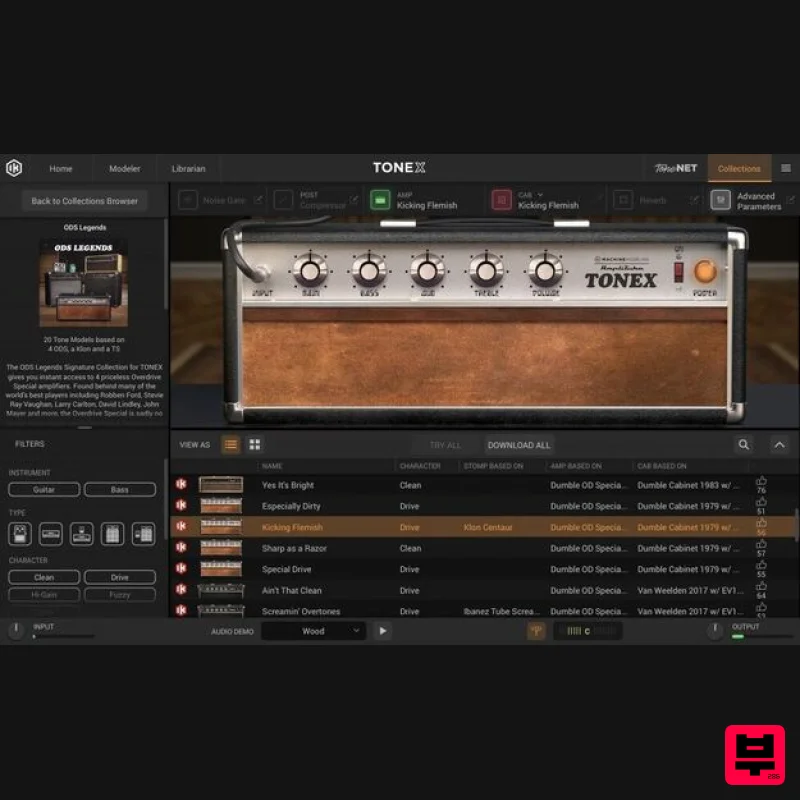This screenshot has width=800, height=800.
Task: Click the Volume knob on the amp
Action: (545, 271)
